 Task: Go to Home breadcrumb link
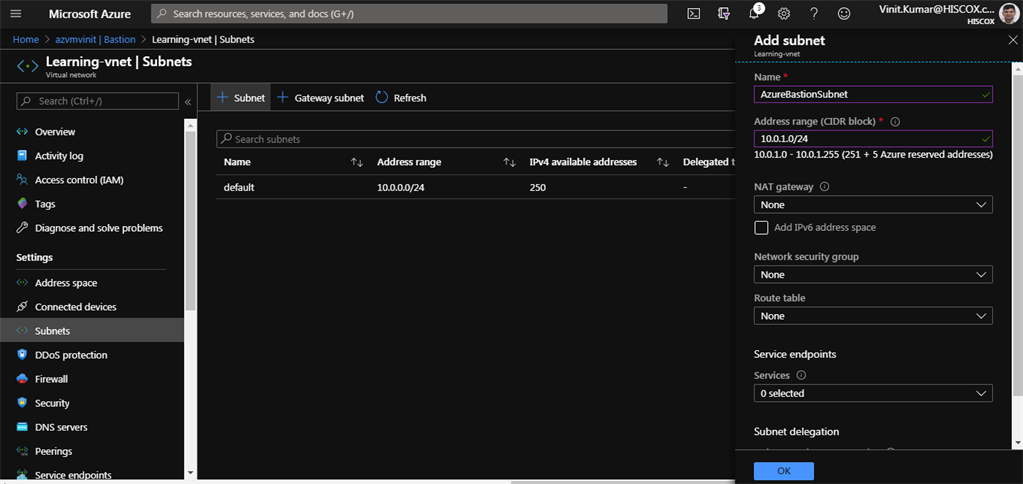26,39
